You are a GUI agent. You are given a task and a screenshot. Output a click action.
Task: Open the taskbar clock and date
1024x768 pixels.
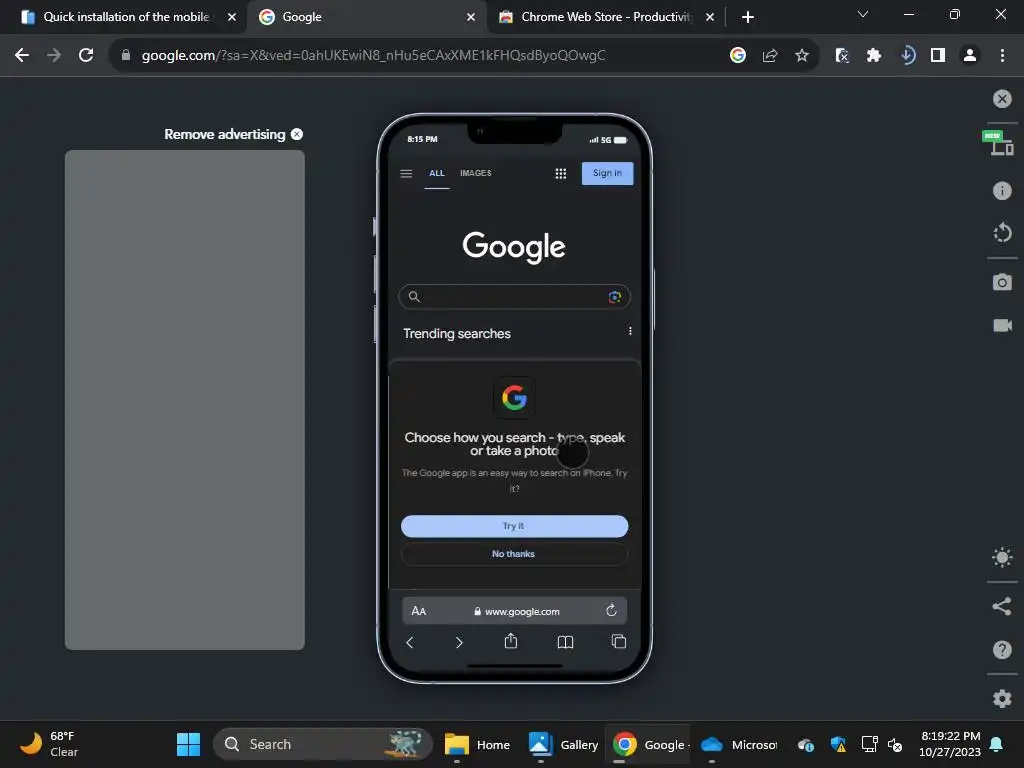click(x=950, y=744)
